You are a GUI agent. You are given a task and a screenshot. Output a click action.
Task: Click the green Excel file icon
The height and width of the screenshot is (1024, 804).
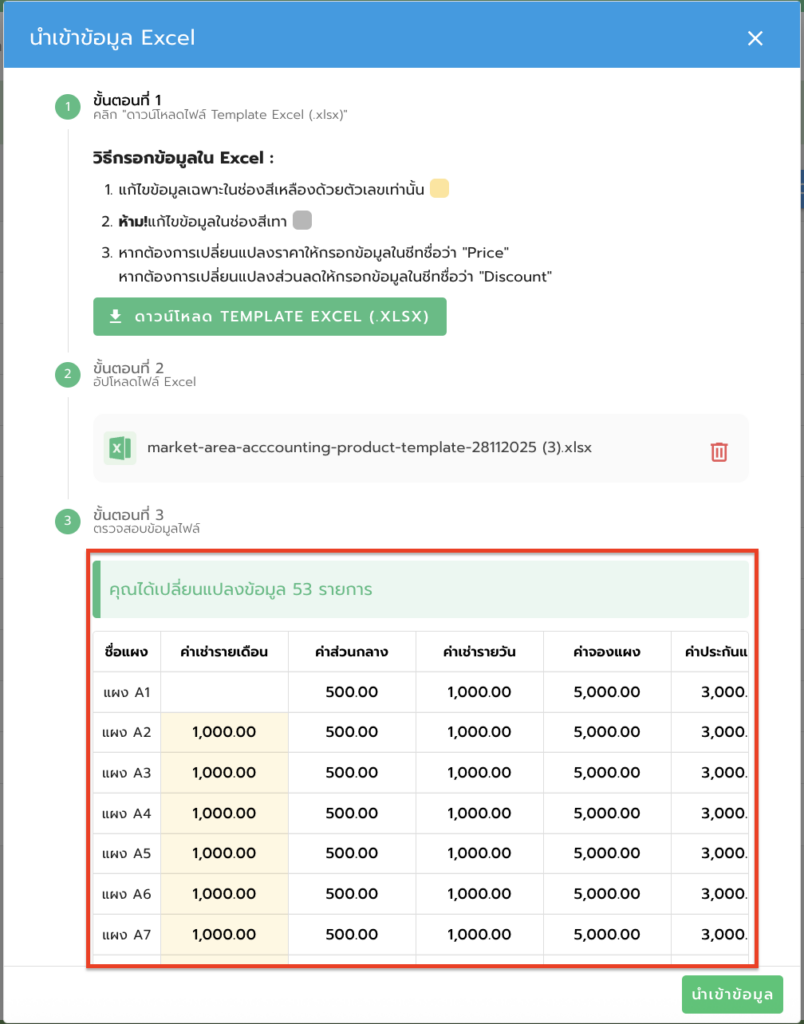(x=120, y=448)
